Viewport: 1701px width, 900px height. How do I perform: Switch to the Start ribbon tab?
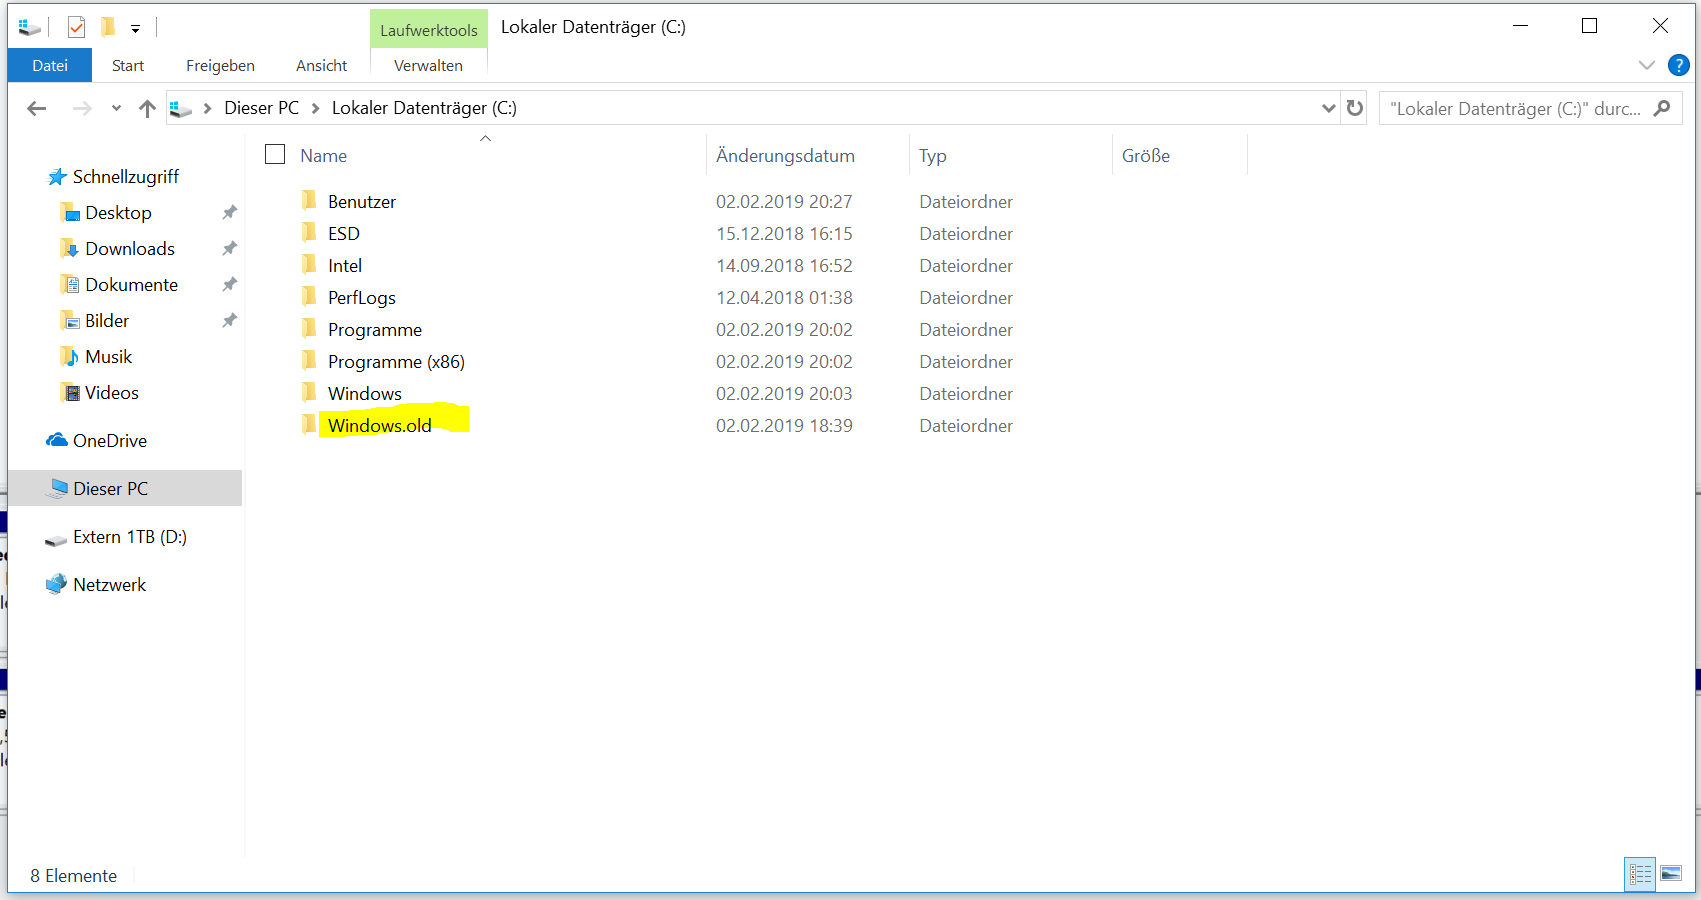pyautogui.click(x=128, y=65)
